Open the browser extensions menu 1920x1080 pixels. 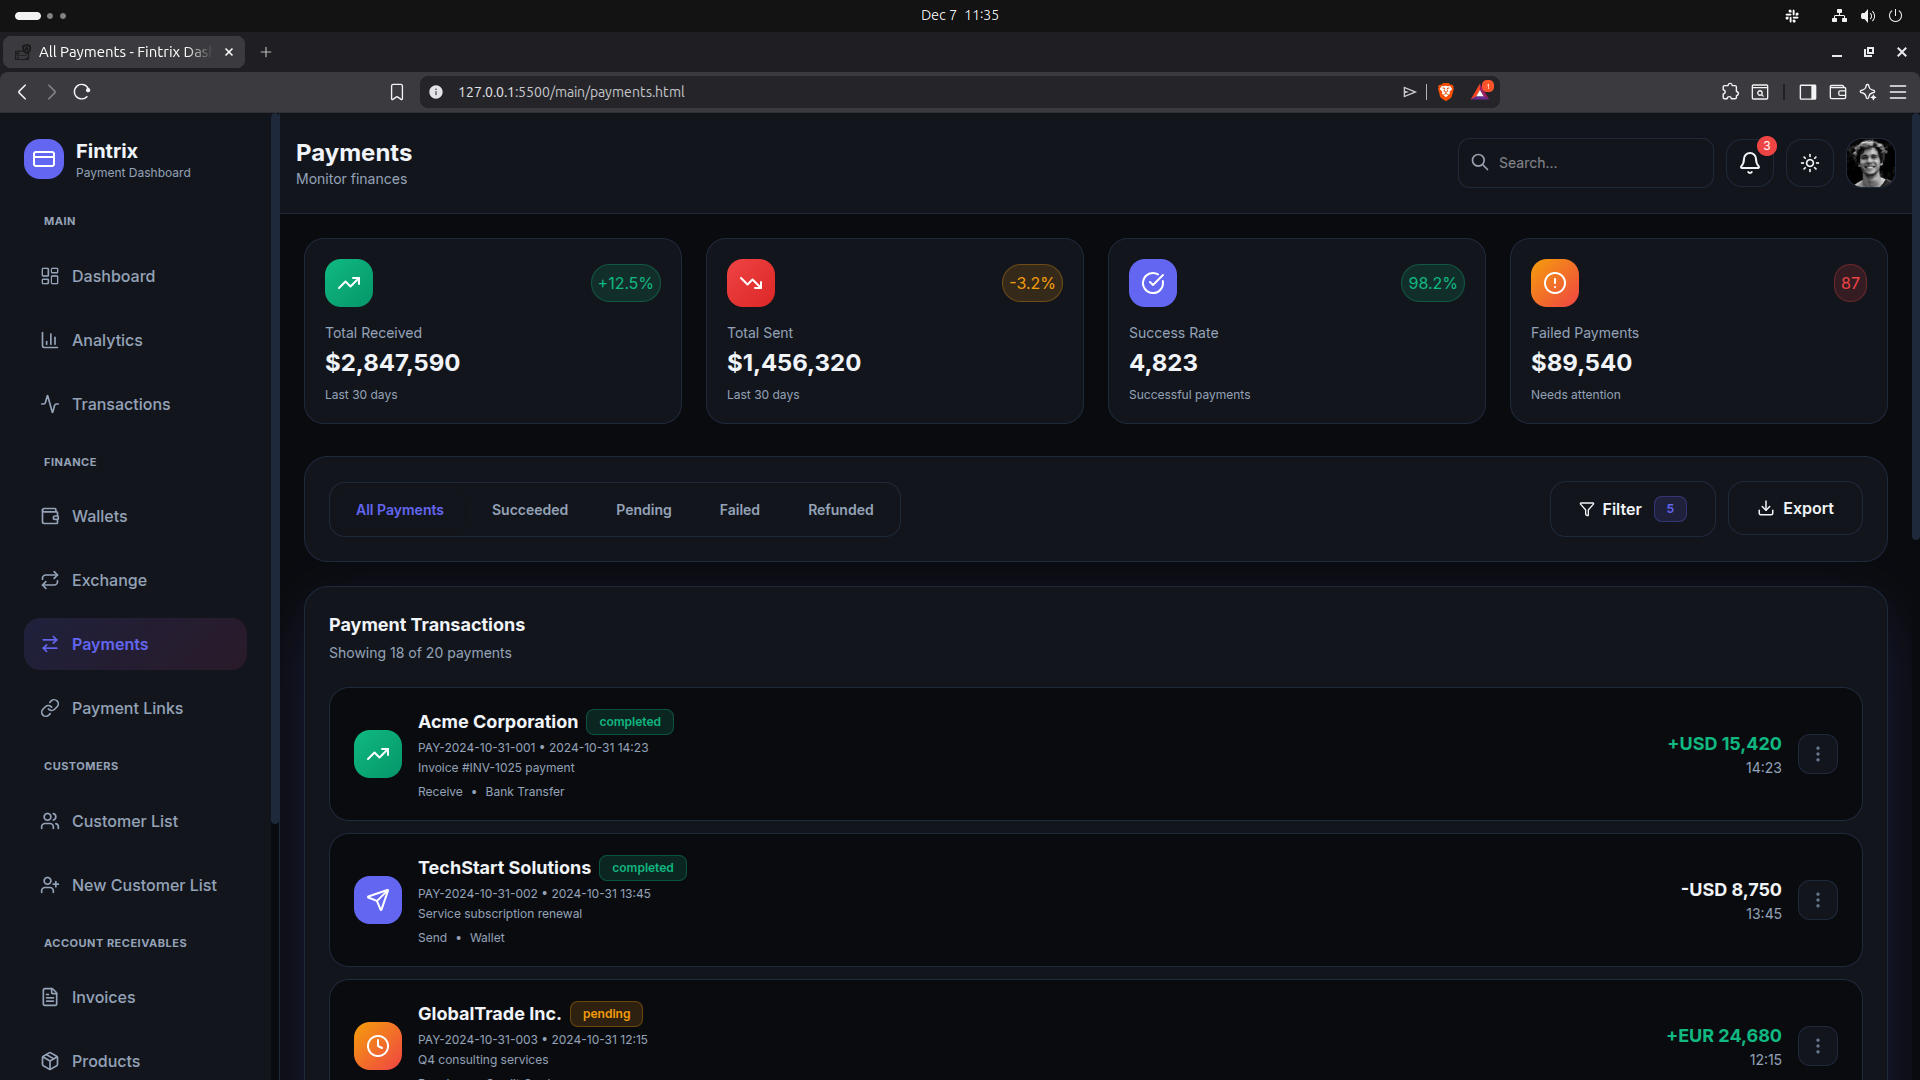tap(1731, 91)
